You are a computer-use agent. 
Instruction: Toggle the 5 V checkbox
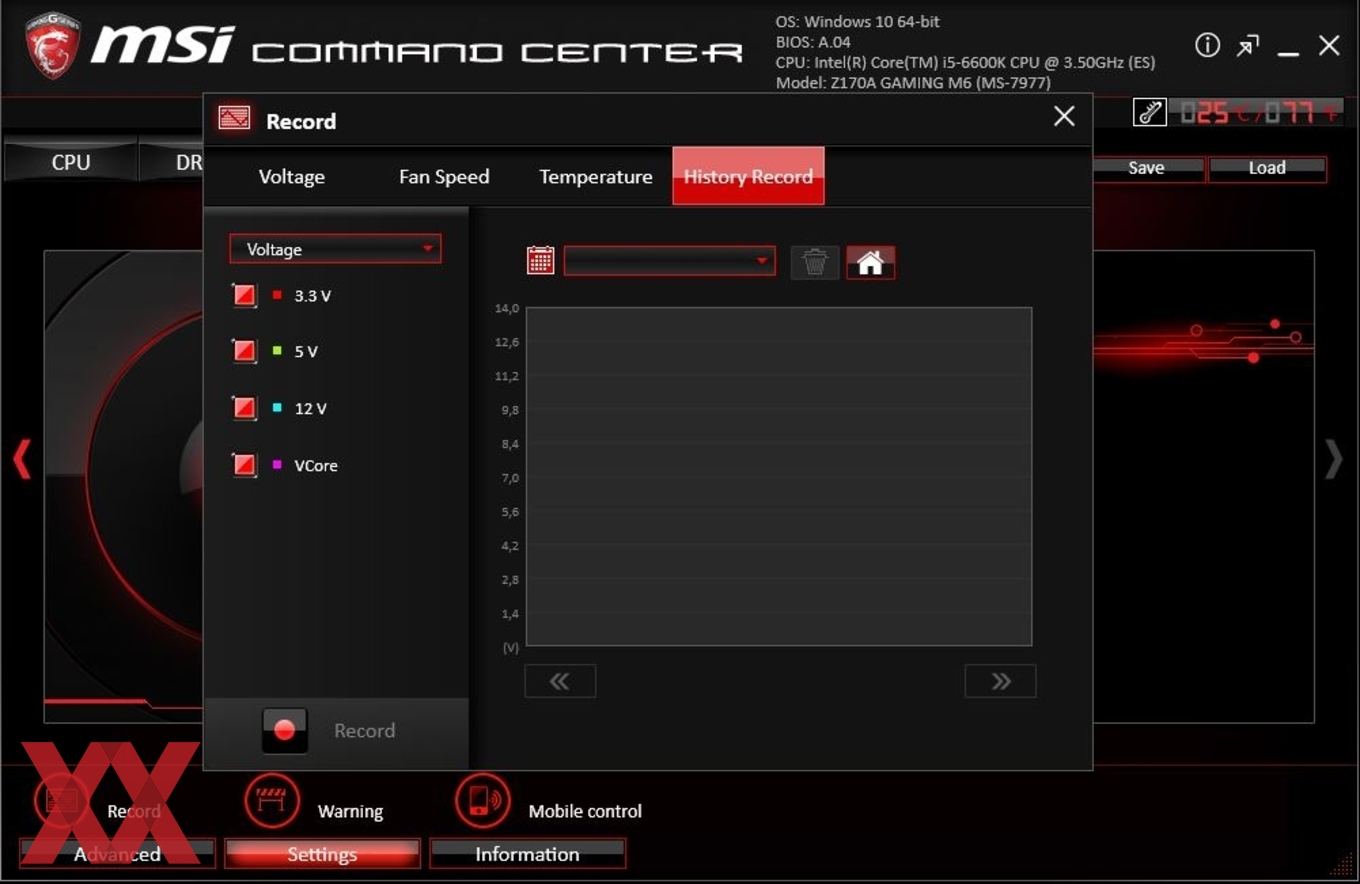[x=245, y=351]
